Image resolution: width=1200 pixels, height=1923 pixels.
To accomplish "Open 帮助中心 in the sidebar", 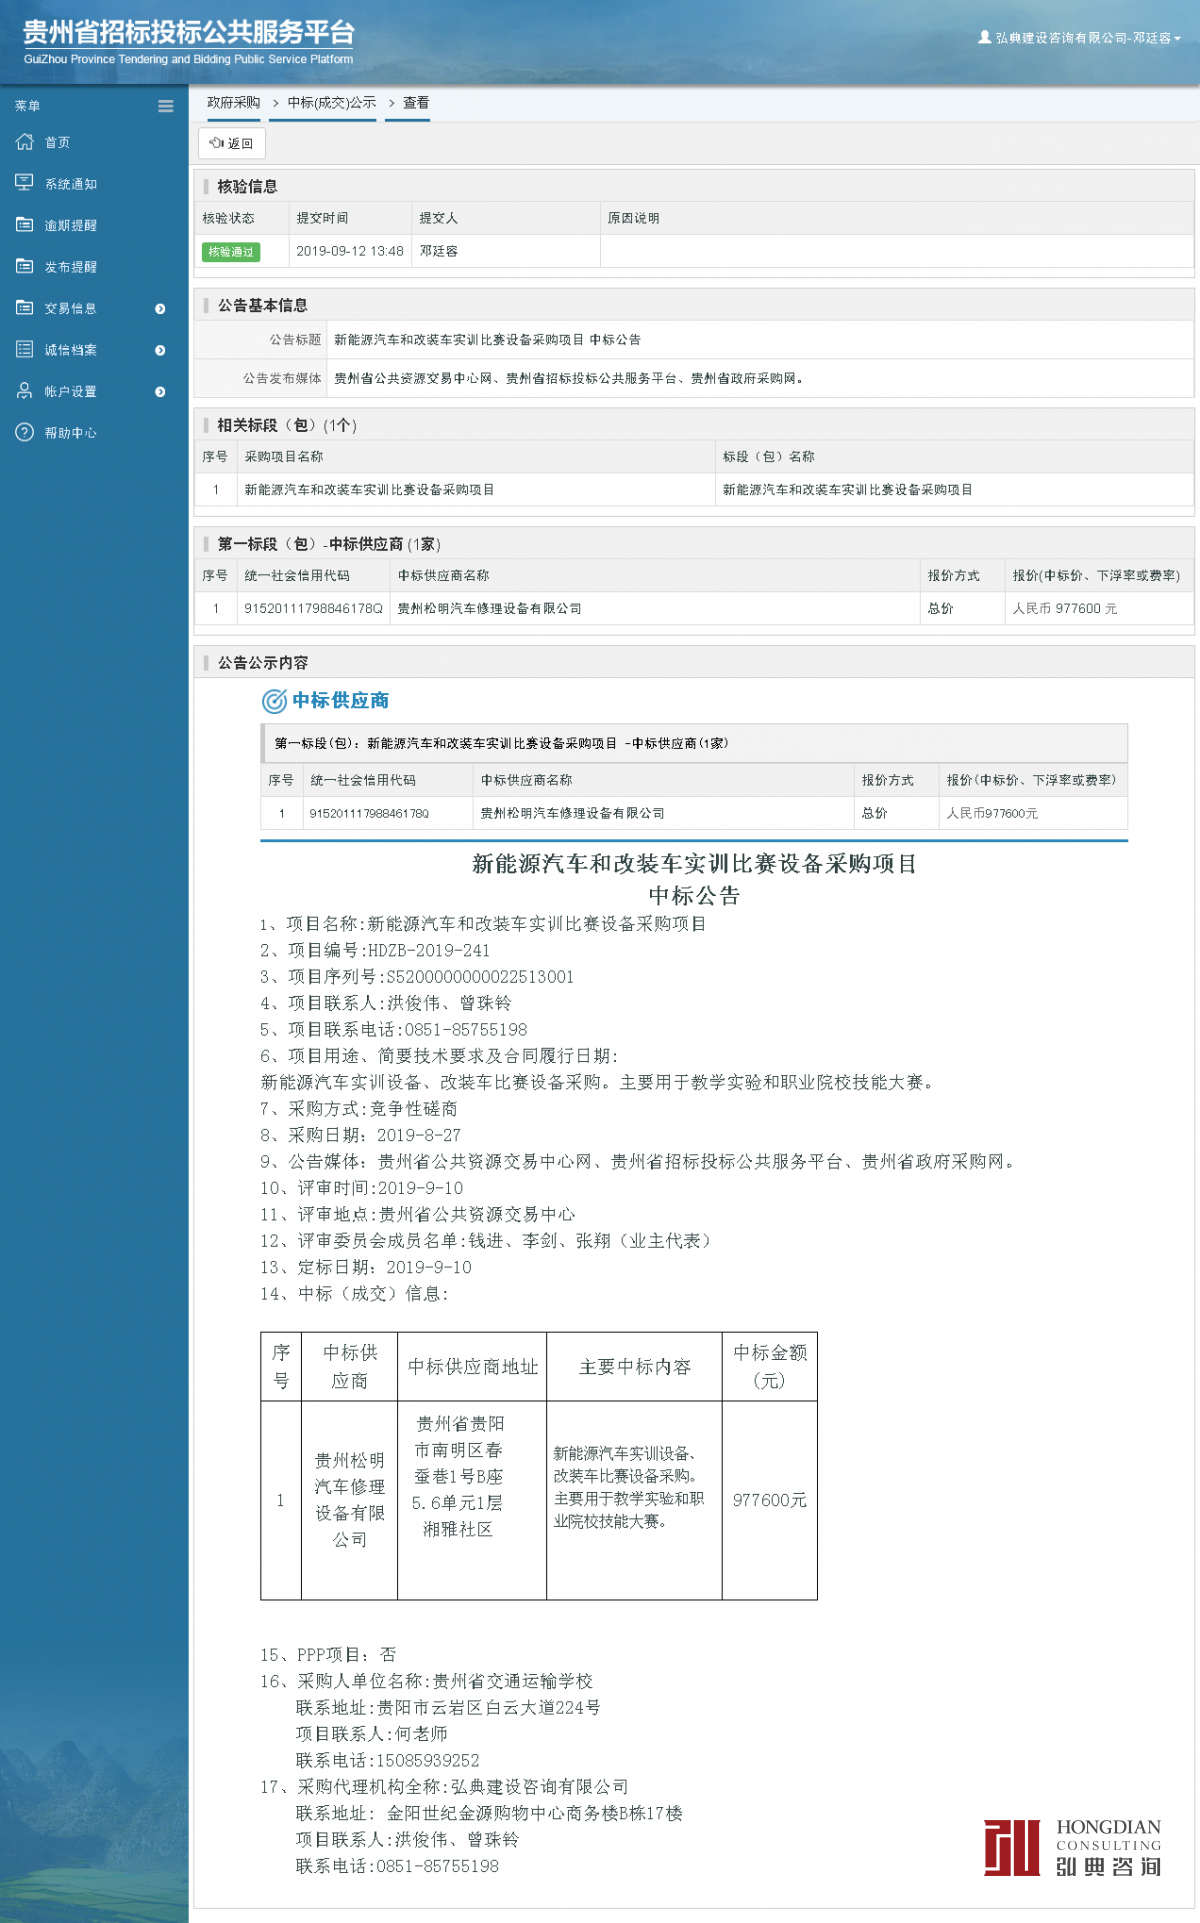I will [71, 433].
